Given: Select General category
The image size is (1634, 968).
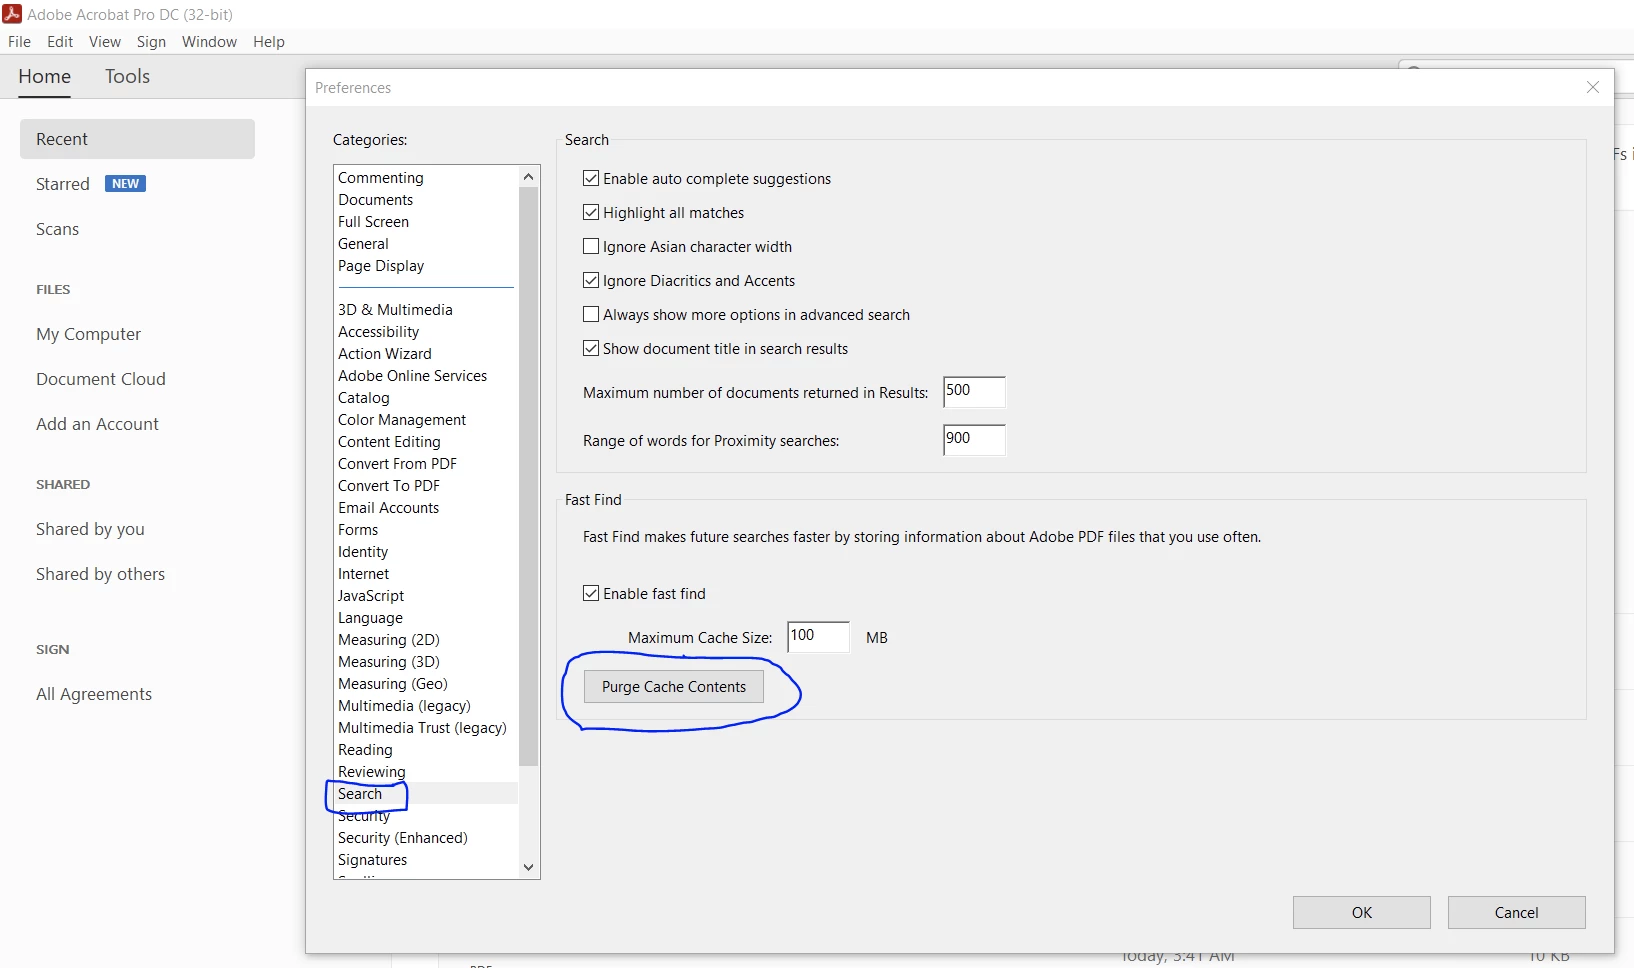Looking at the screenshot, I should (363, 244).
